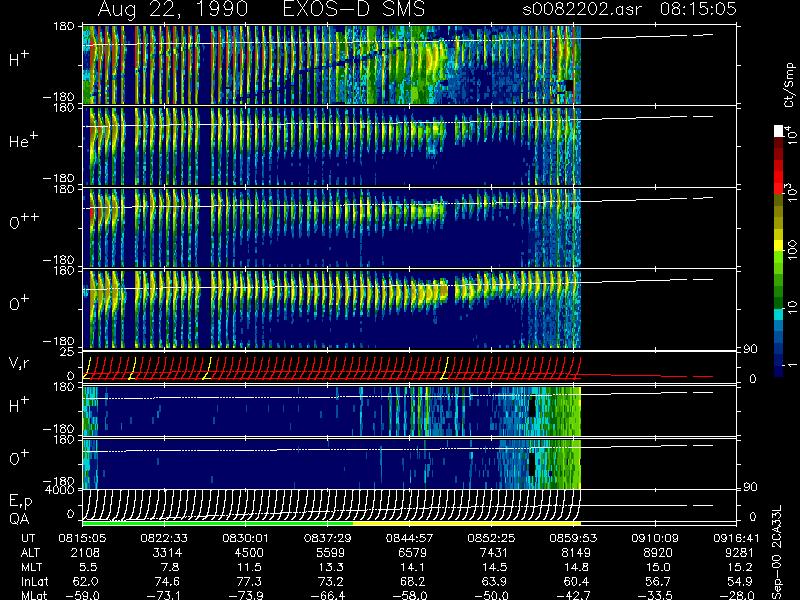Click the colorbar '100' tick label
Screen dimensions: 800x600
(x=791, y=250)
